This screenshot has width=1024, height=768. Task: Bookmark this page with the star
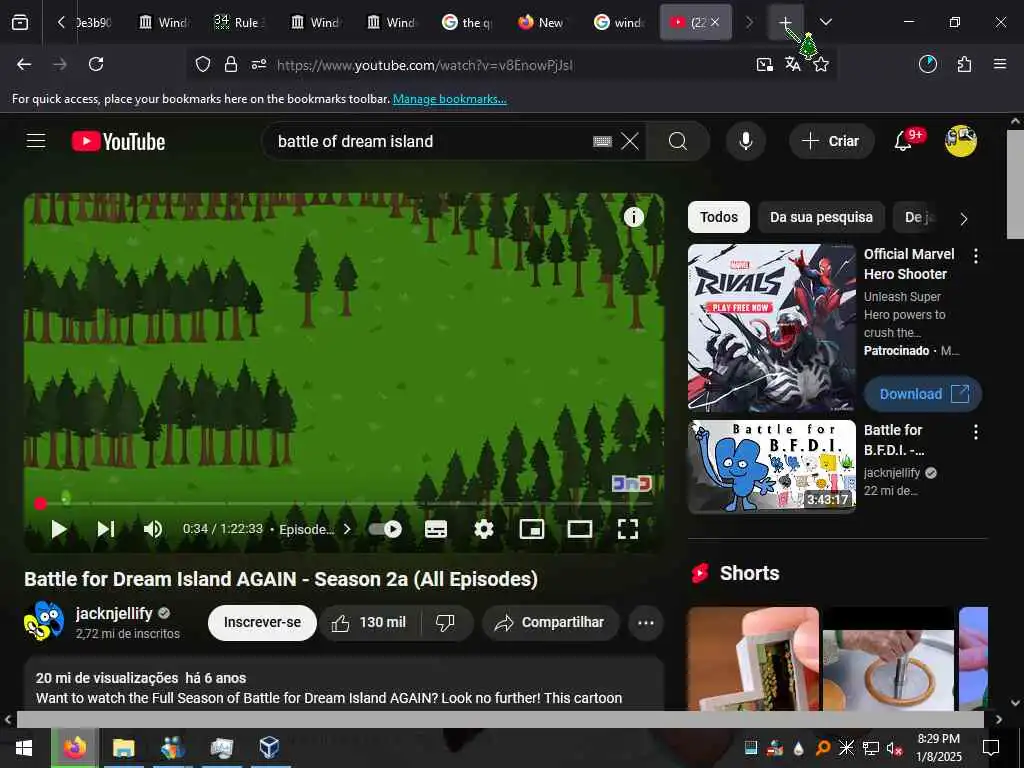821,64
